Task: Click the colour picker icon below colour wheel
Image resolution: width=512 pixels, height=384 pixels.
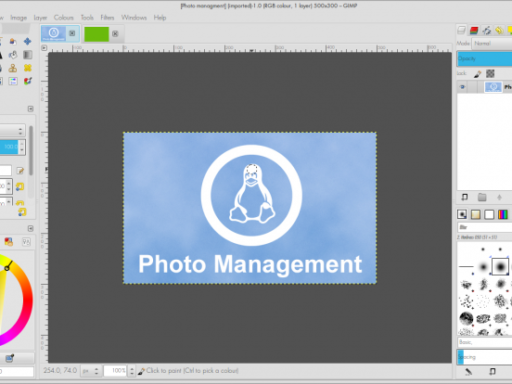Action: (x=9, y=358)
